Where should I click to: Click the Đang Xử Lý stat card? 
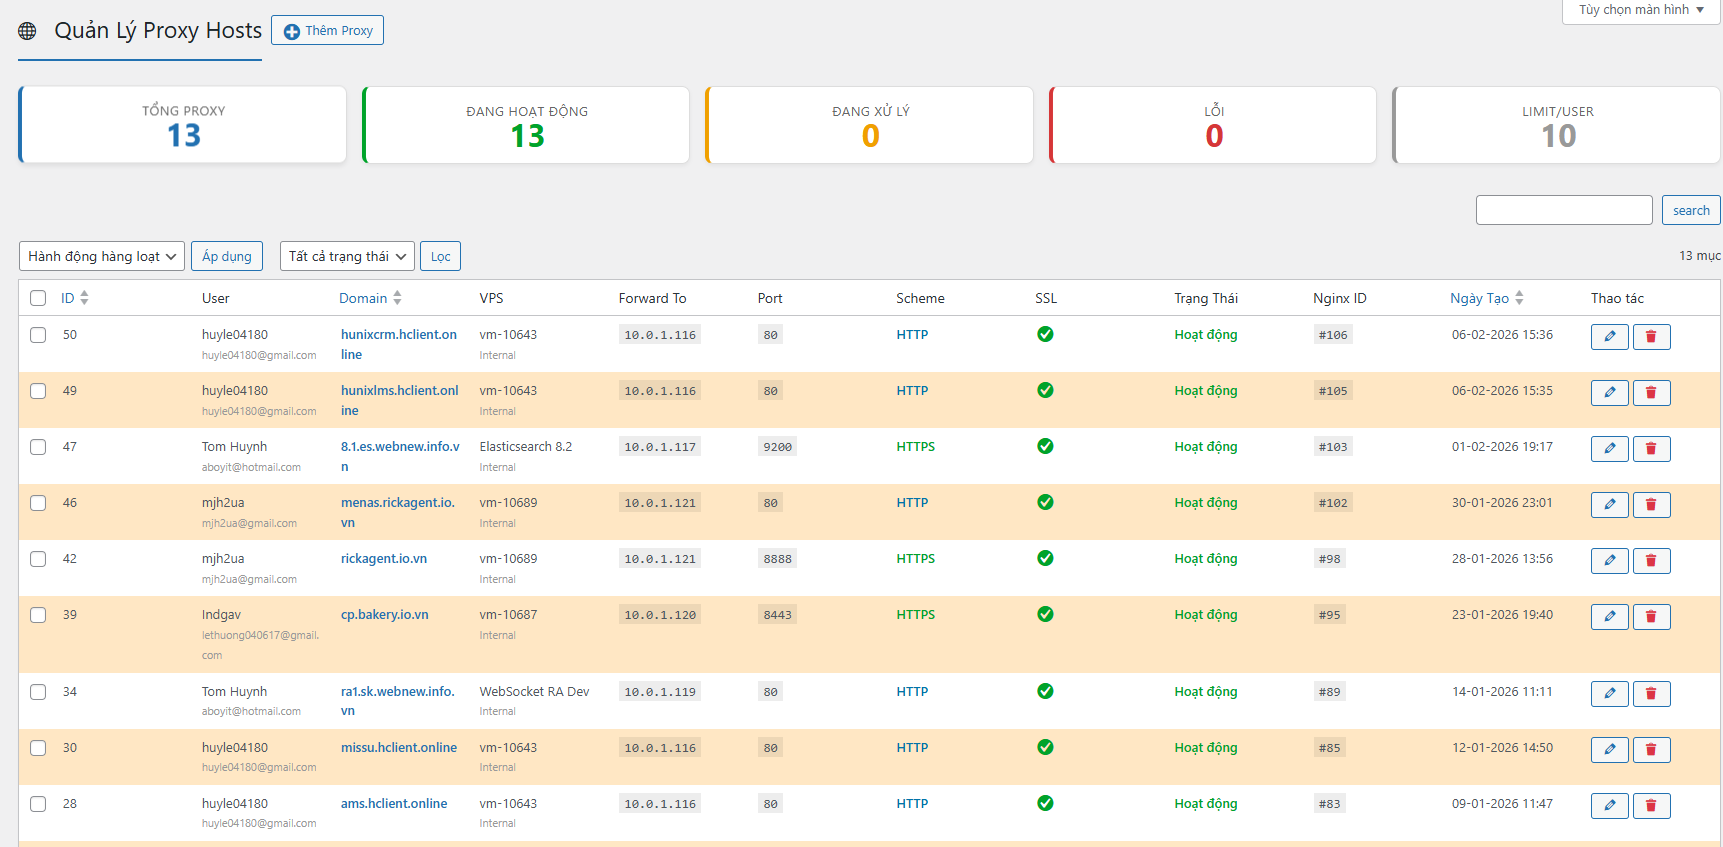point(870,125)
